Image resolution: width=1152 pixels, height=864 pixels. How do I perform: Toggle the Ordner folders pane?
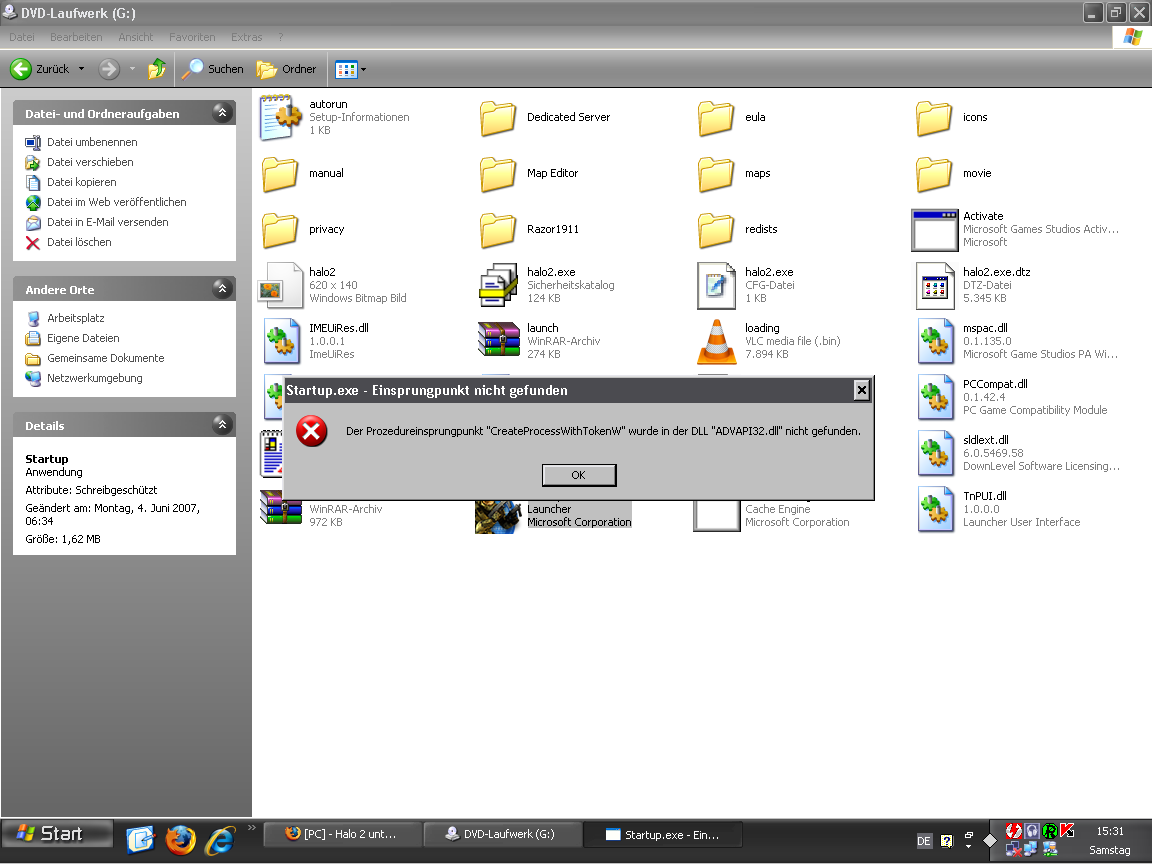[287, 69]
